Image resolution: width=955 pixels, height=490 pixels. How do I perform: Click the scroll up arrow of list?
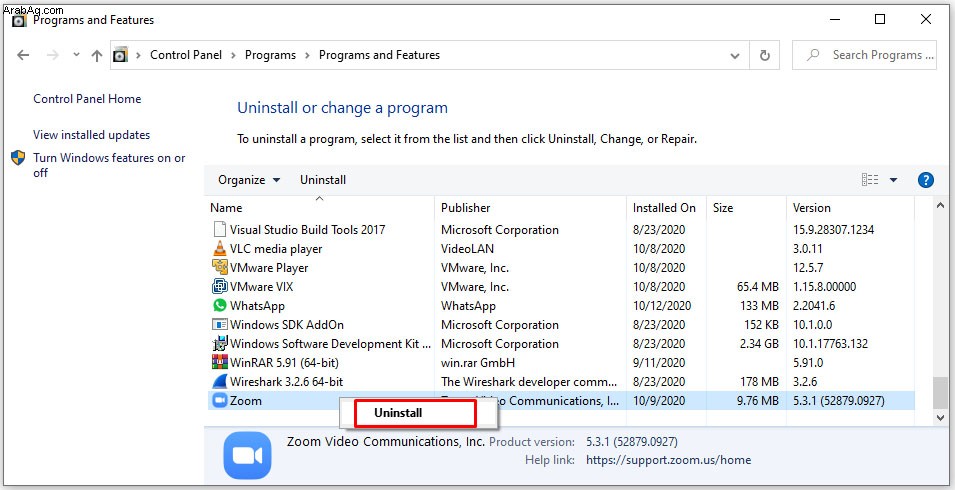(941, 206)
